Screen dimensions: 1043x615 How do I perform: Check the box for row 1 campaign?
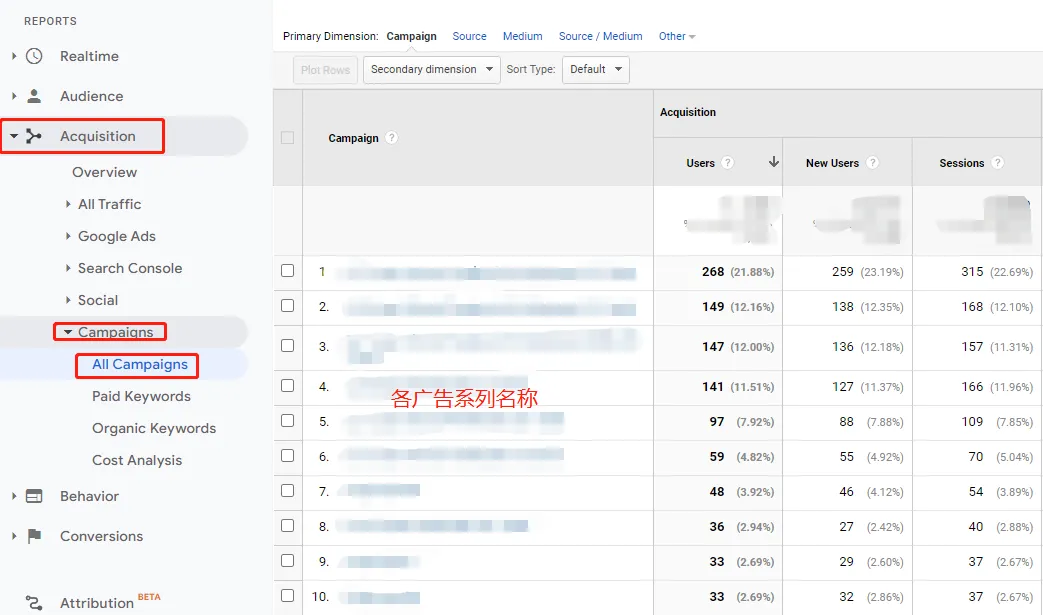click(x=288, y=271)
